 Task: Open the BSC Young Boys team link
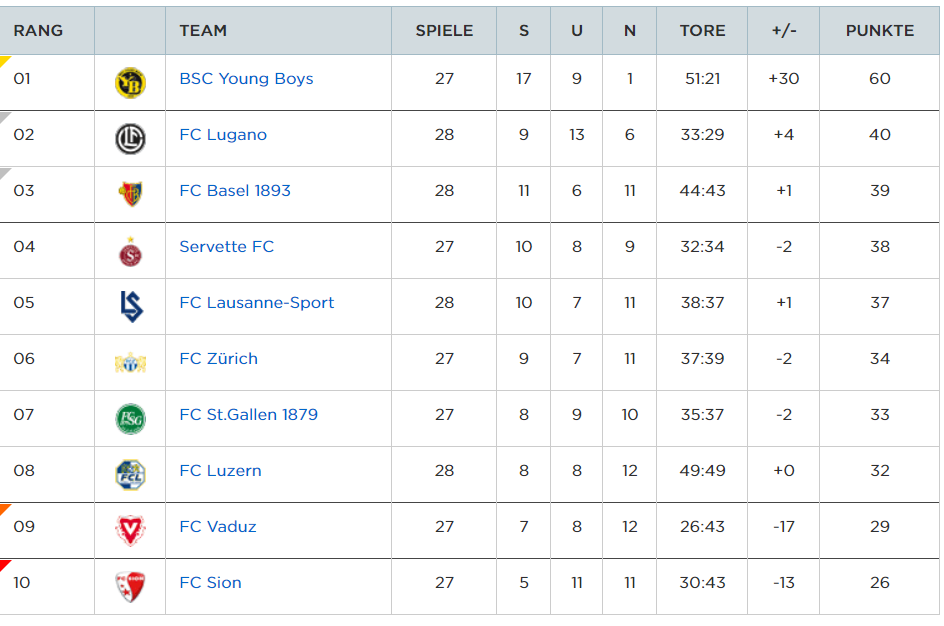click(246, 79)
